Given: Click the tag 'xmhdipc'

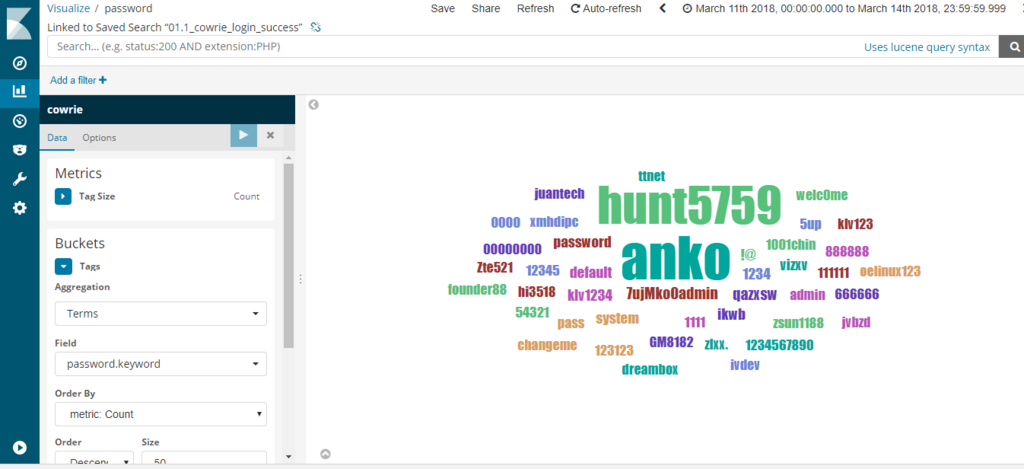Looking at the screenshot, I should (554, 222).
